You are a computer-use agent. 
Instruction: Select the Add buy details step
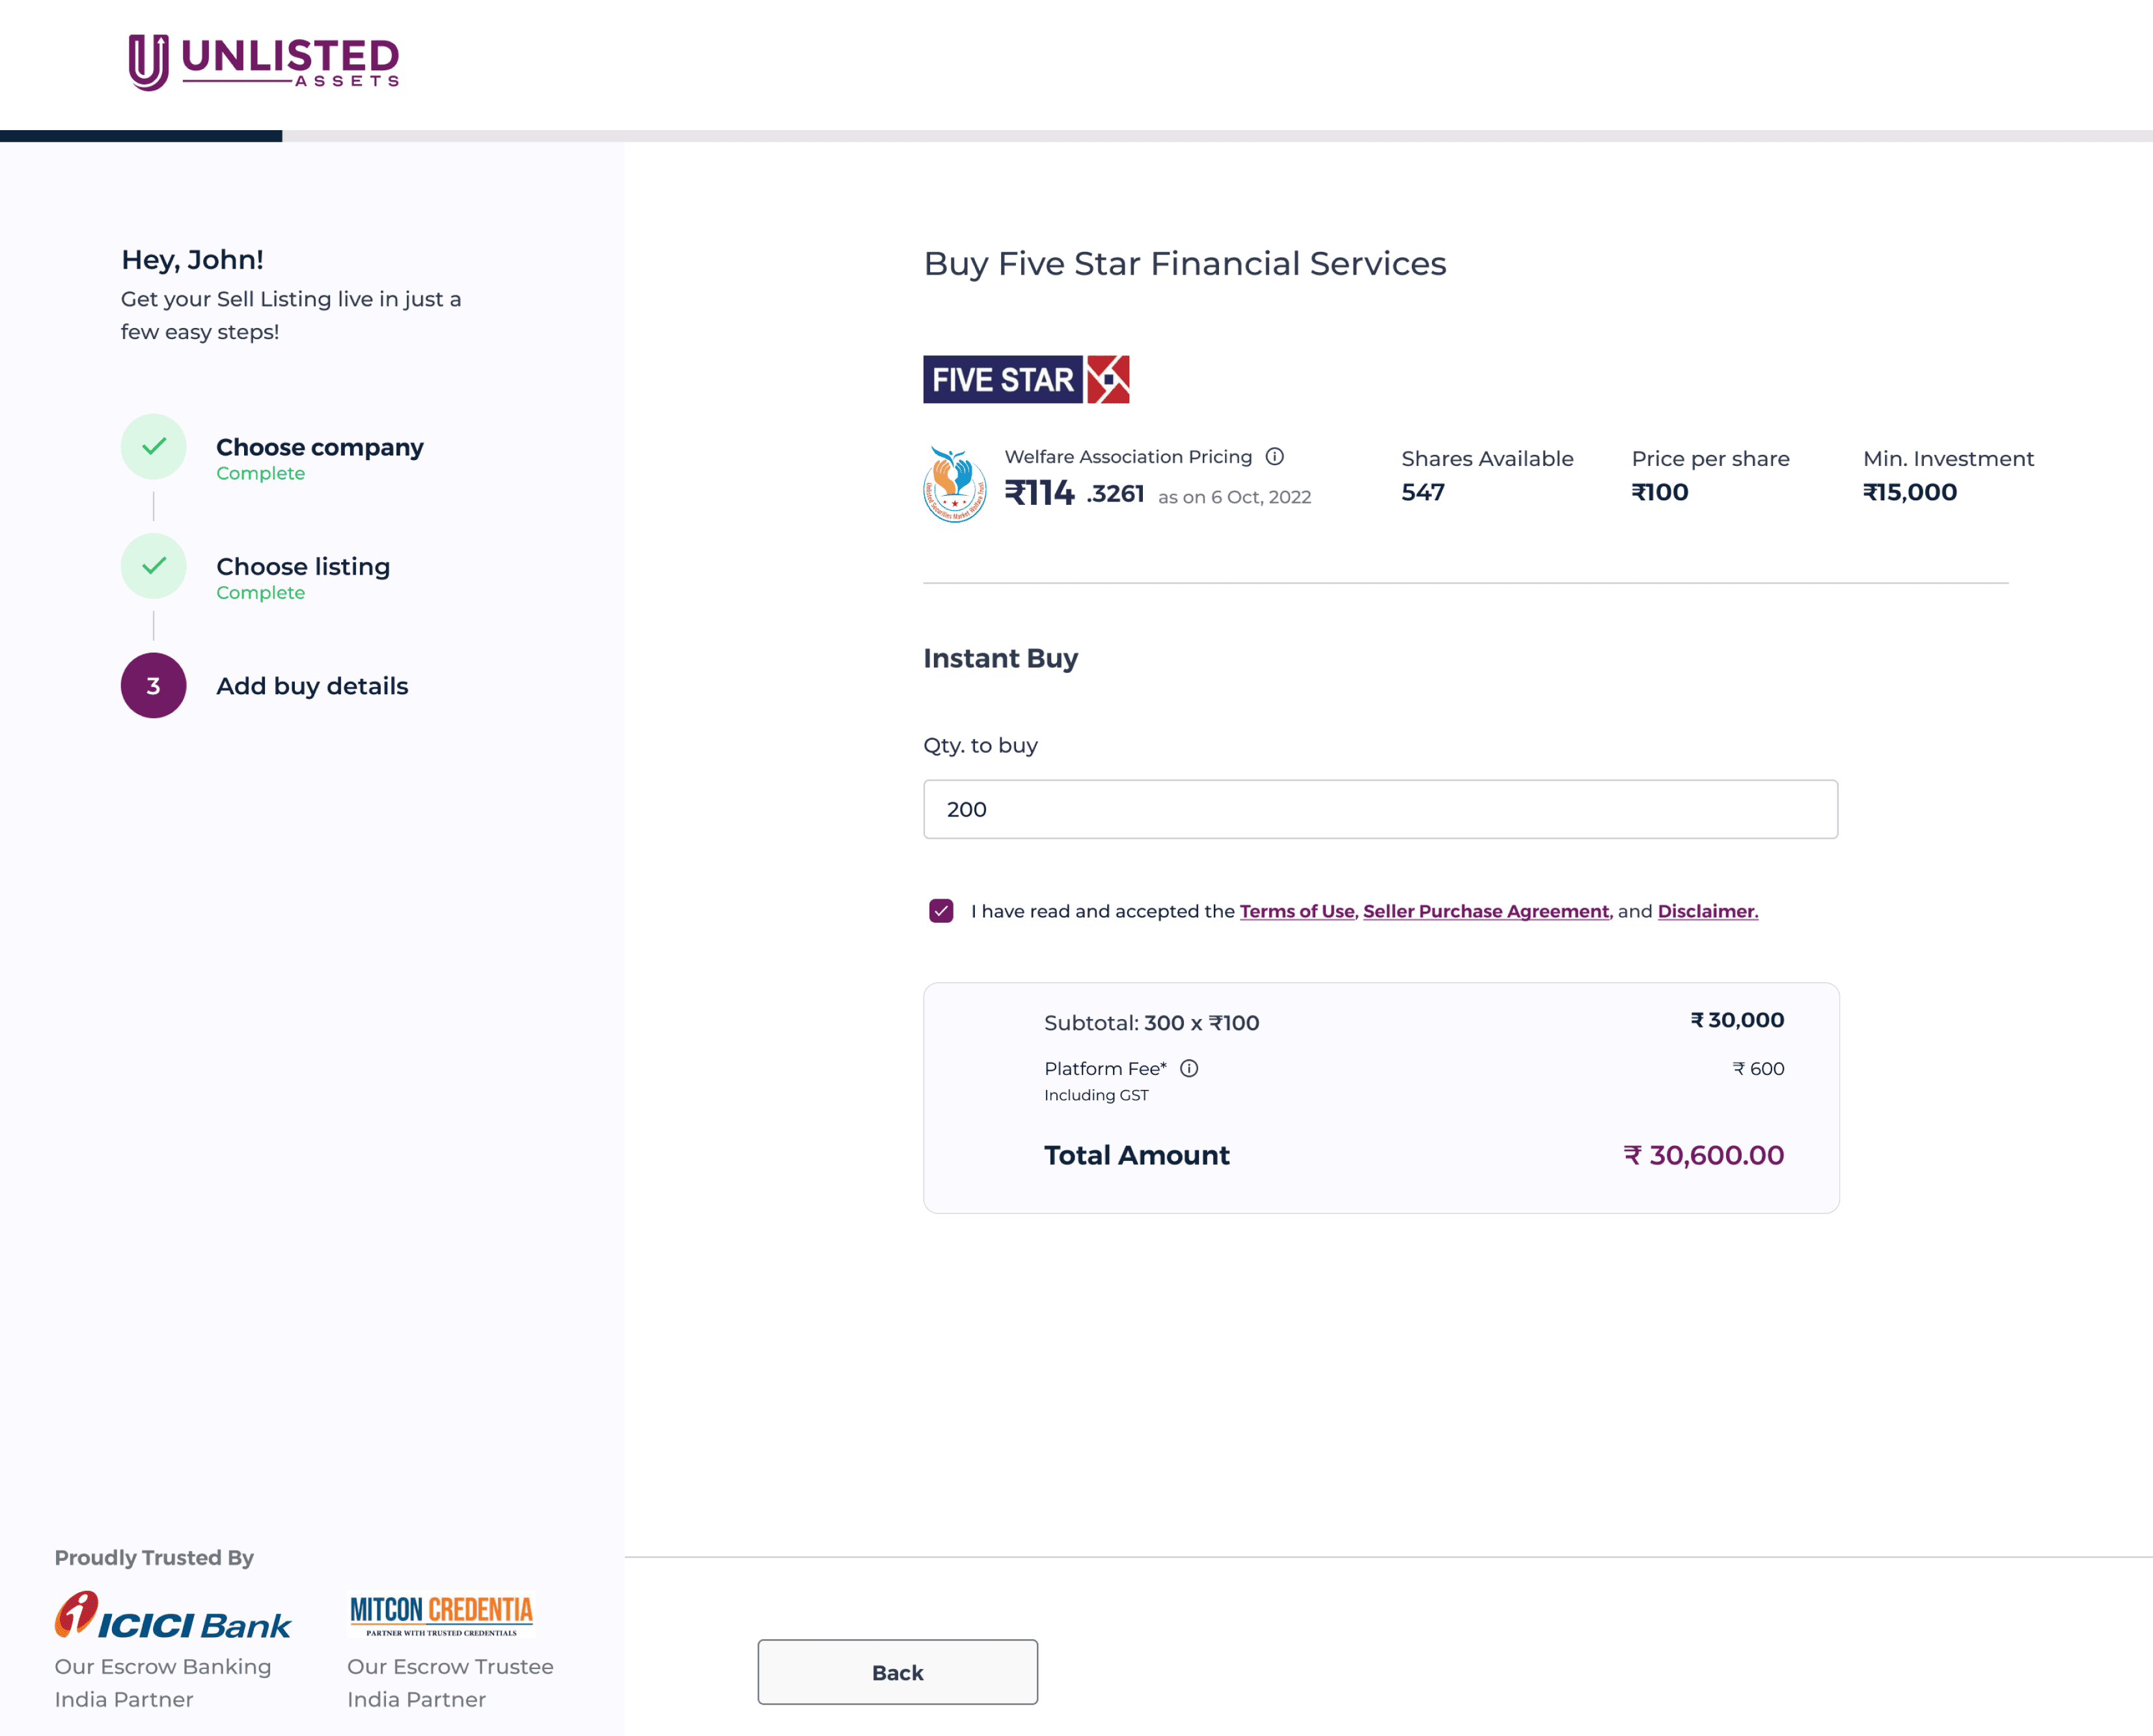pos(312,686)
